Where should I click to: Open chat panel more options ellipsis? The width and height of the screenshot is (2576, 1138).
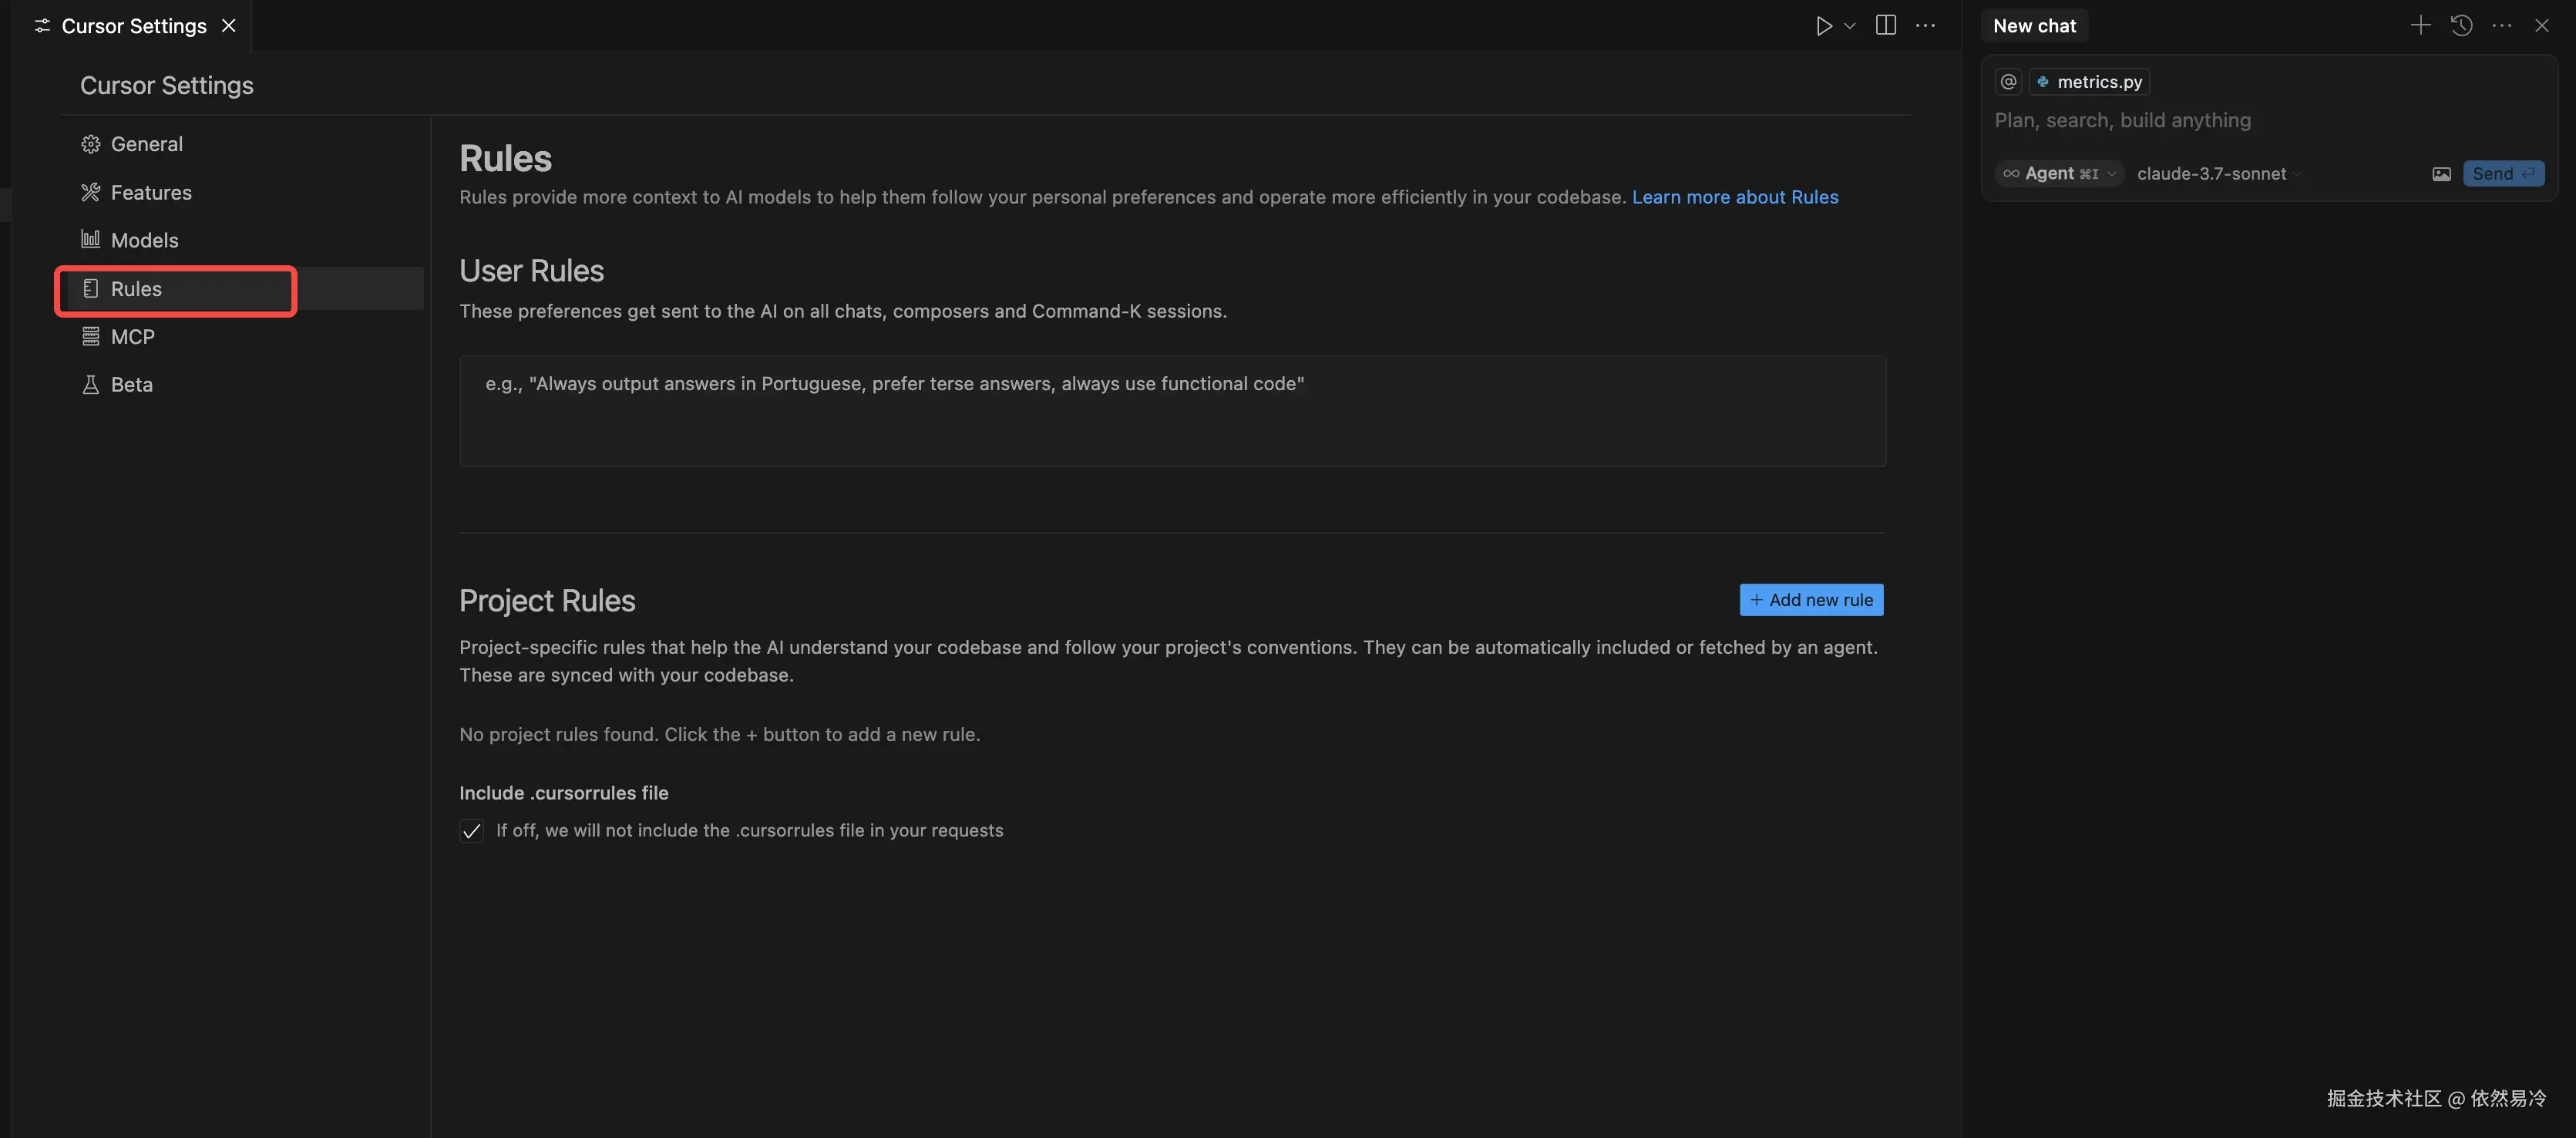click(x=2501, y=26)
